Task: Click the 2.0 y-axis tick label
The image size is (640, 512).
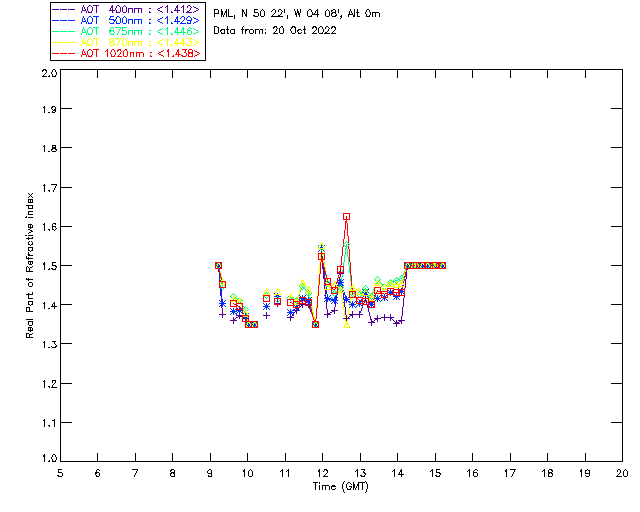Action: (x=49, y=73)
